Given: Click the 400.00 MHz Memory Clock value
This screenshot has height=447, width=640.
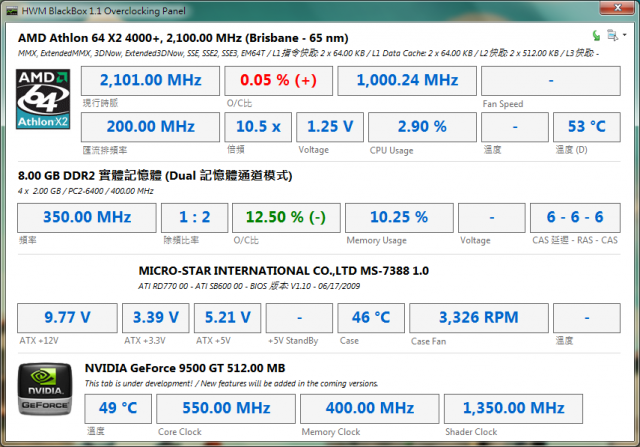Looking at the screenshot, I should [x=370, y=409].
